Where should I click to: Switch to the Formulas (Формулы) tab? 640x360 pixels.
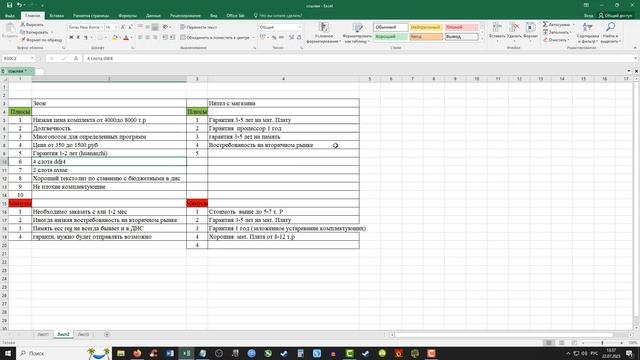coord(127,16)
